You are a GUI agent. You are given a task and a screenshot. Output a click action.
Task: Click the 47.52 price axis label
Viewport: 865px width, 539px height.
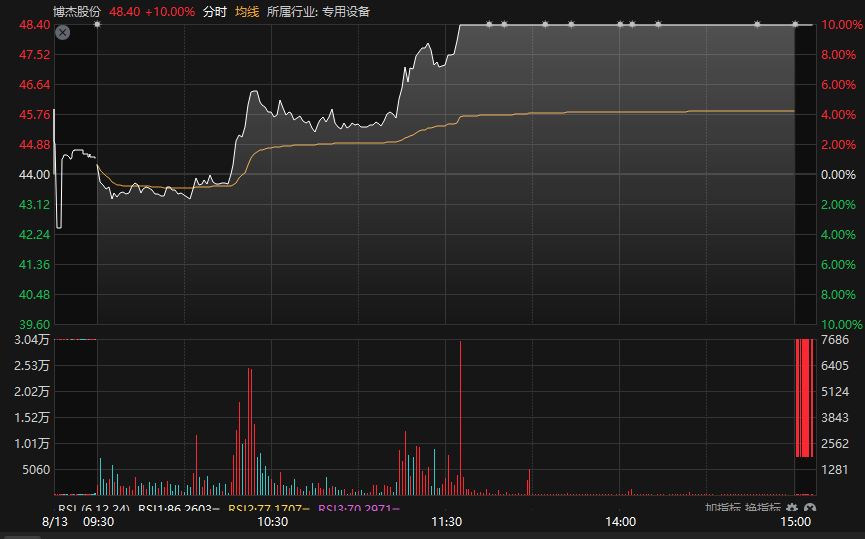pyautogui.click(x=35, y=55)
